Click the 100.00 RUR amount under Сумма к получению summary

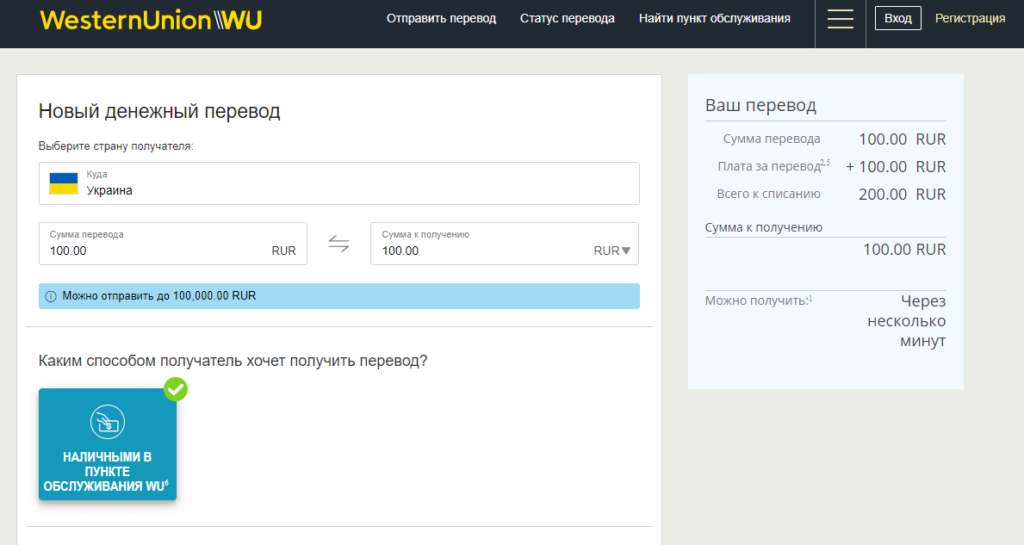tap(904, 249)
